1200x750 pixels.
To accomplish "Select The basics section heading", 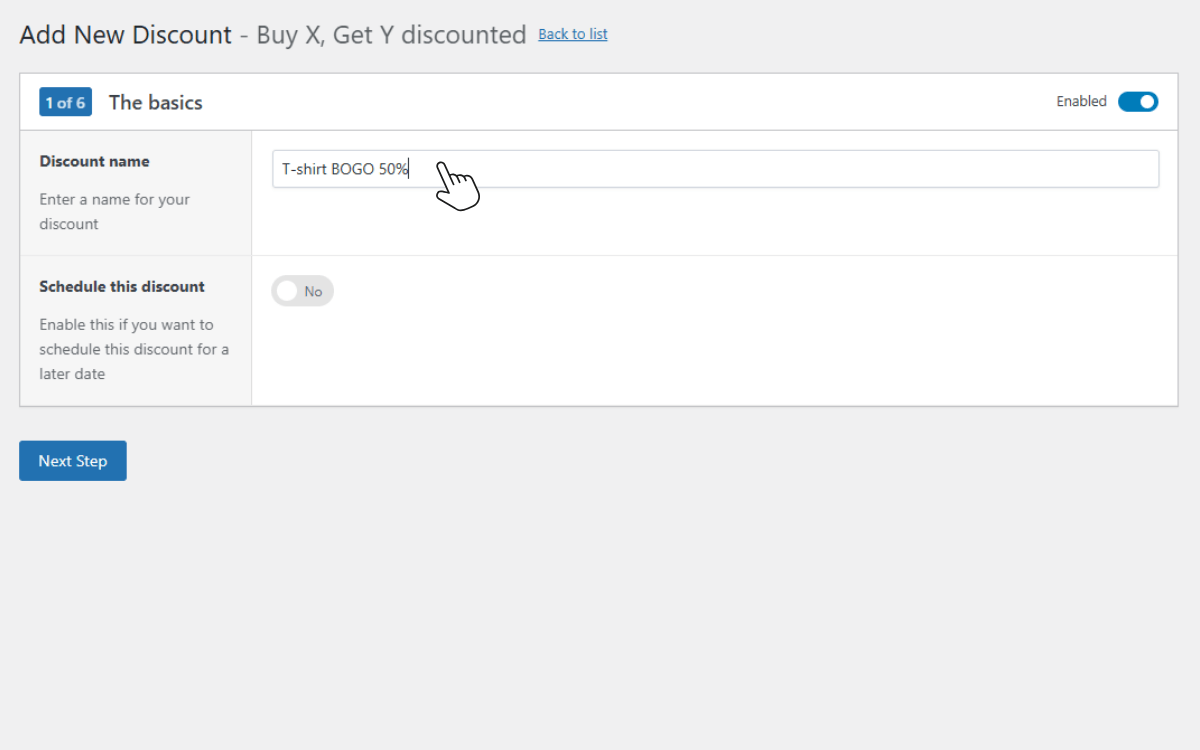I will [x=155, y=102].
